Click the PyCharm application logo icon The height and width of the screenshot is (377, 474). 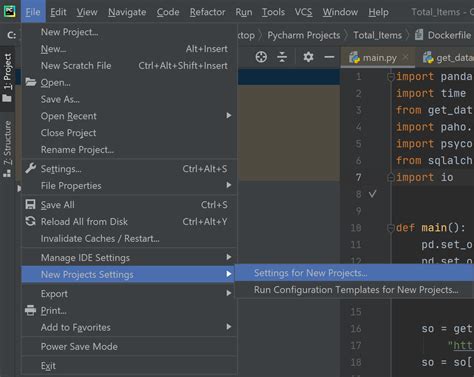pyautogui.click(x=10, y=11)
